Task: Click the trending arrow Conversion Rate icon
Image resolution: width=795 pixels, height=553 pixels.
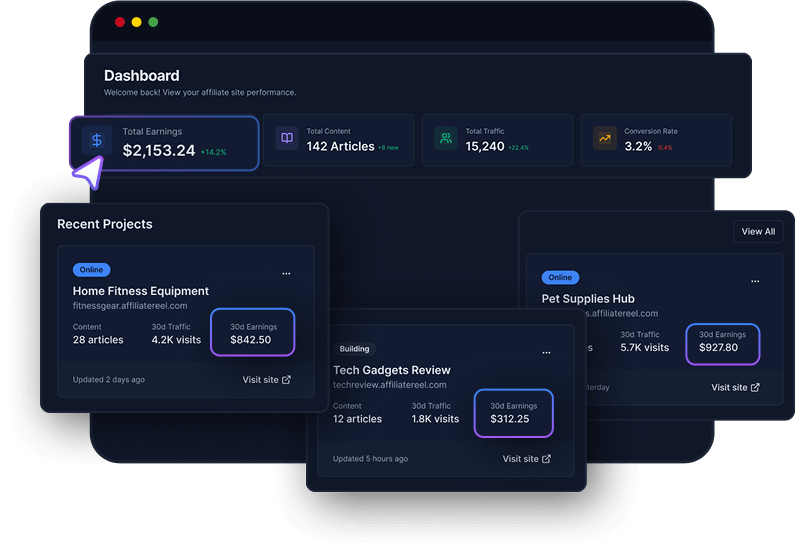Action: tap(605, 138)
